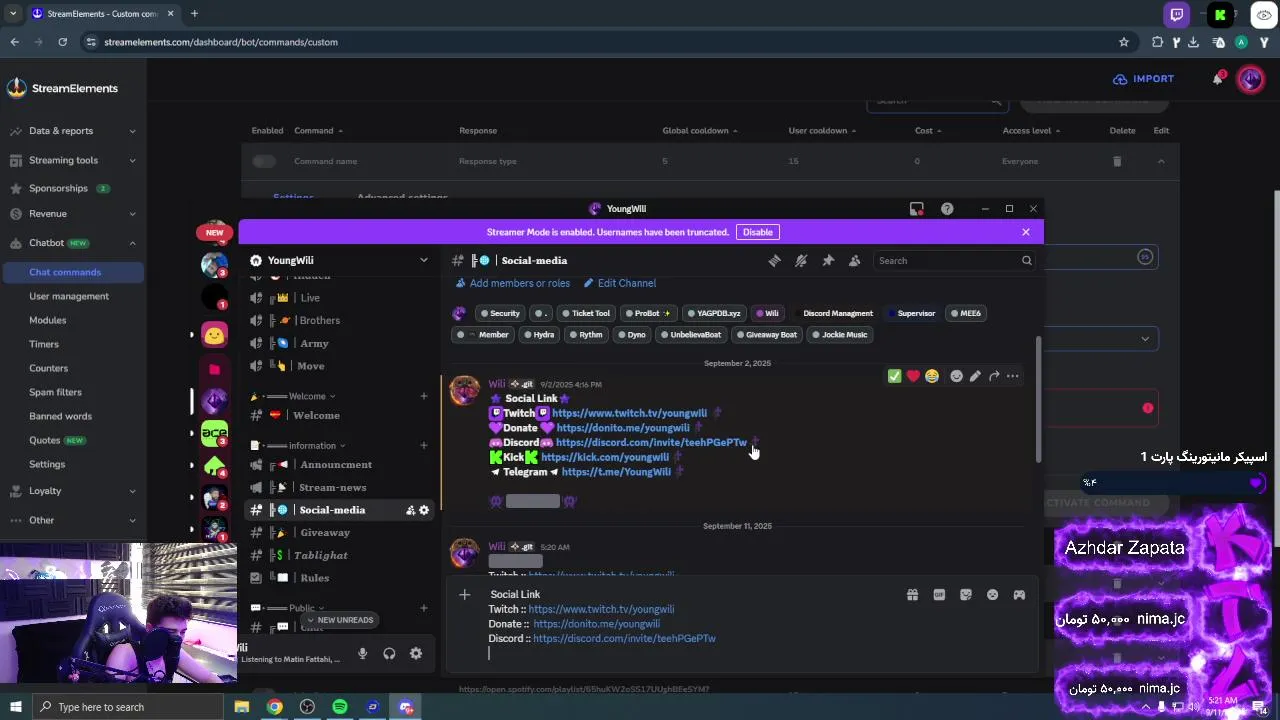Add the laughing emoji reaction
Viewport: 1280px width, 720px height.
(932, 376)
